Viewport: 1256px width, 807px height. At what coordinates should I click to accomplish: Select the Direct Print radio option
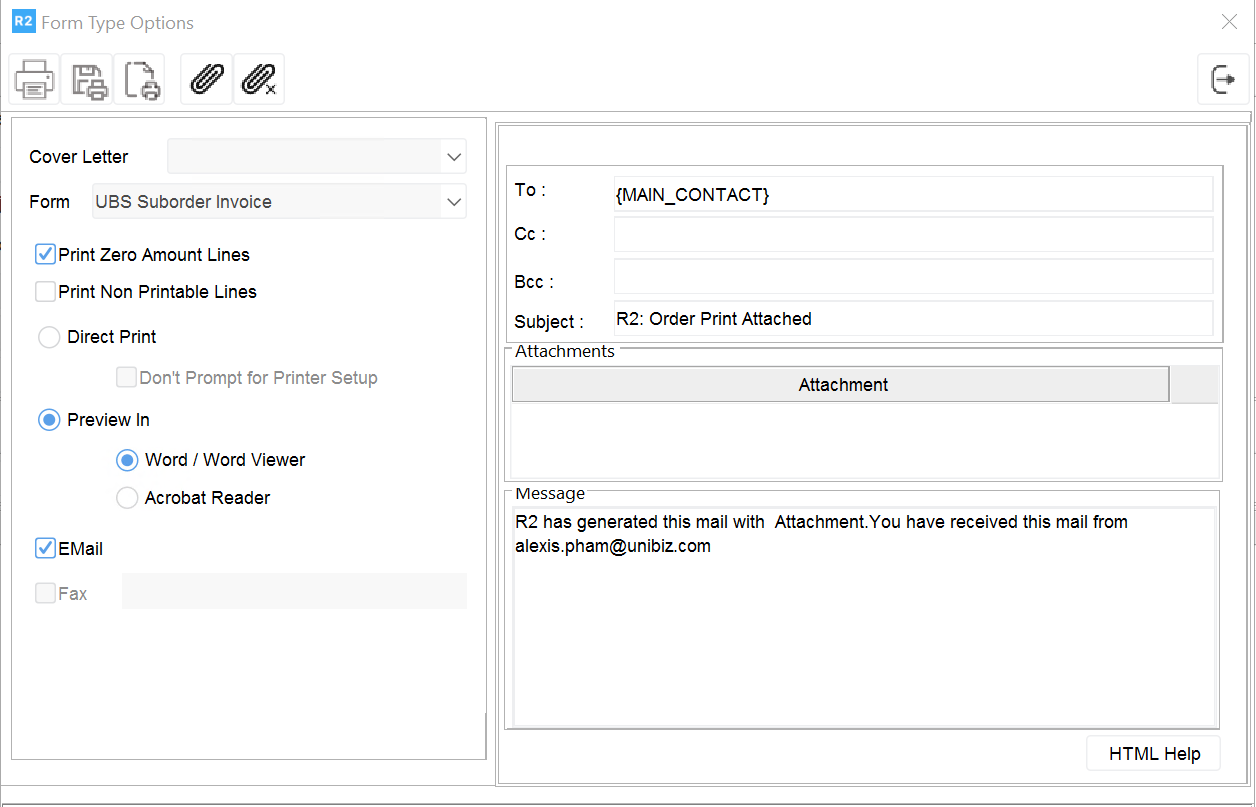point(49,337)
